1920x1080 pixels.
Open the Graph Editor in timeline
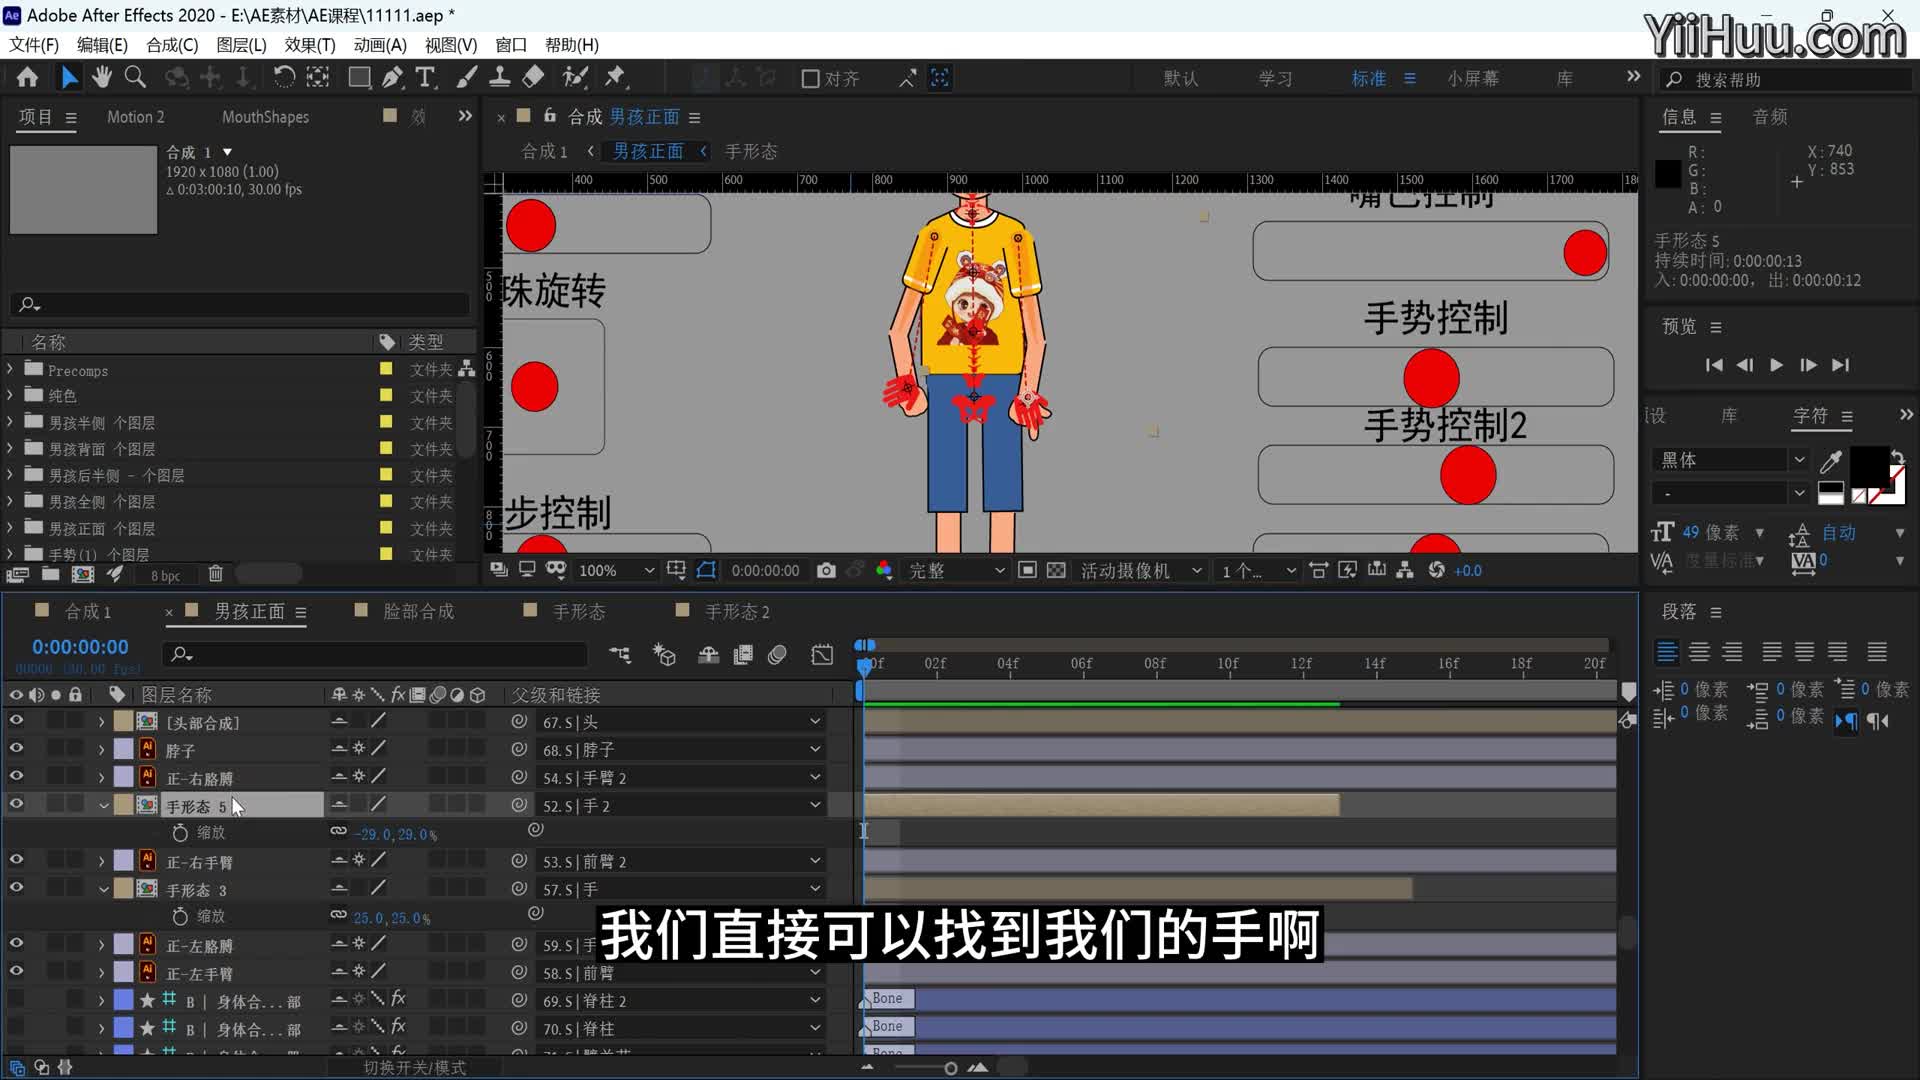822,655
